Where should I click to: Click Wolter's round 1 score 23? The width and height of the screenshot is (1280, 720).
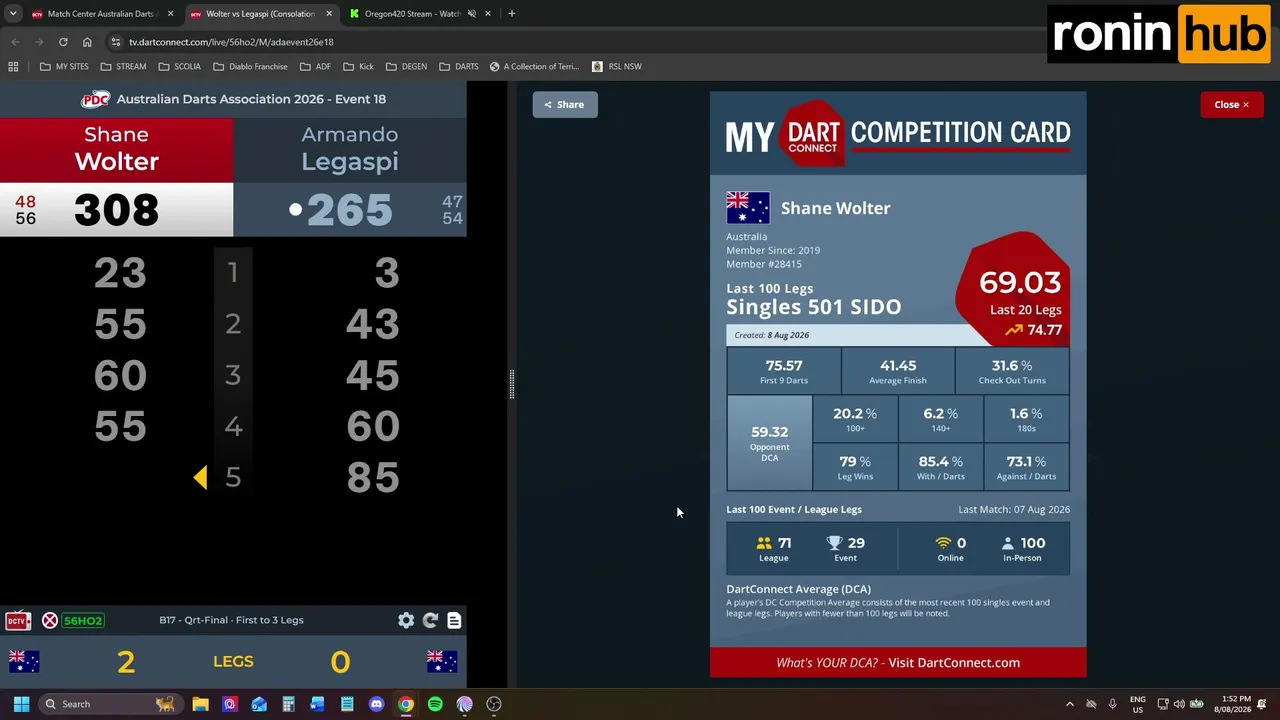pos(120,273)
